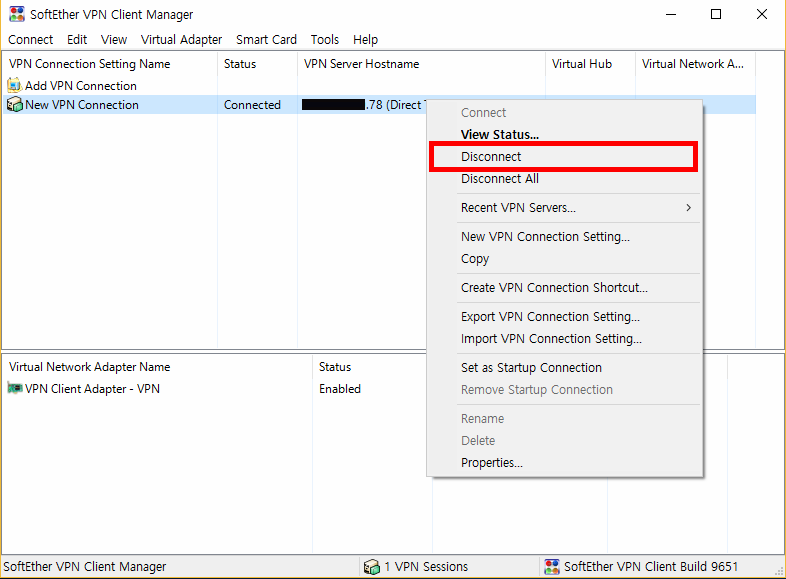Viewport: 786px width, 579px height.
Task: Choose Export VPN Connection Setting...
Action: pyautogui.click(x=564, y=317)
